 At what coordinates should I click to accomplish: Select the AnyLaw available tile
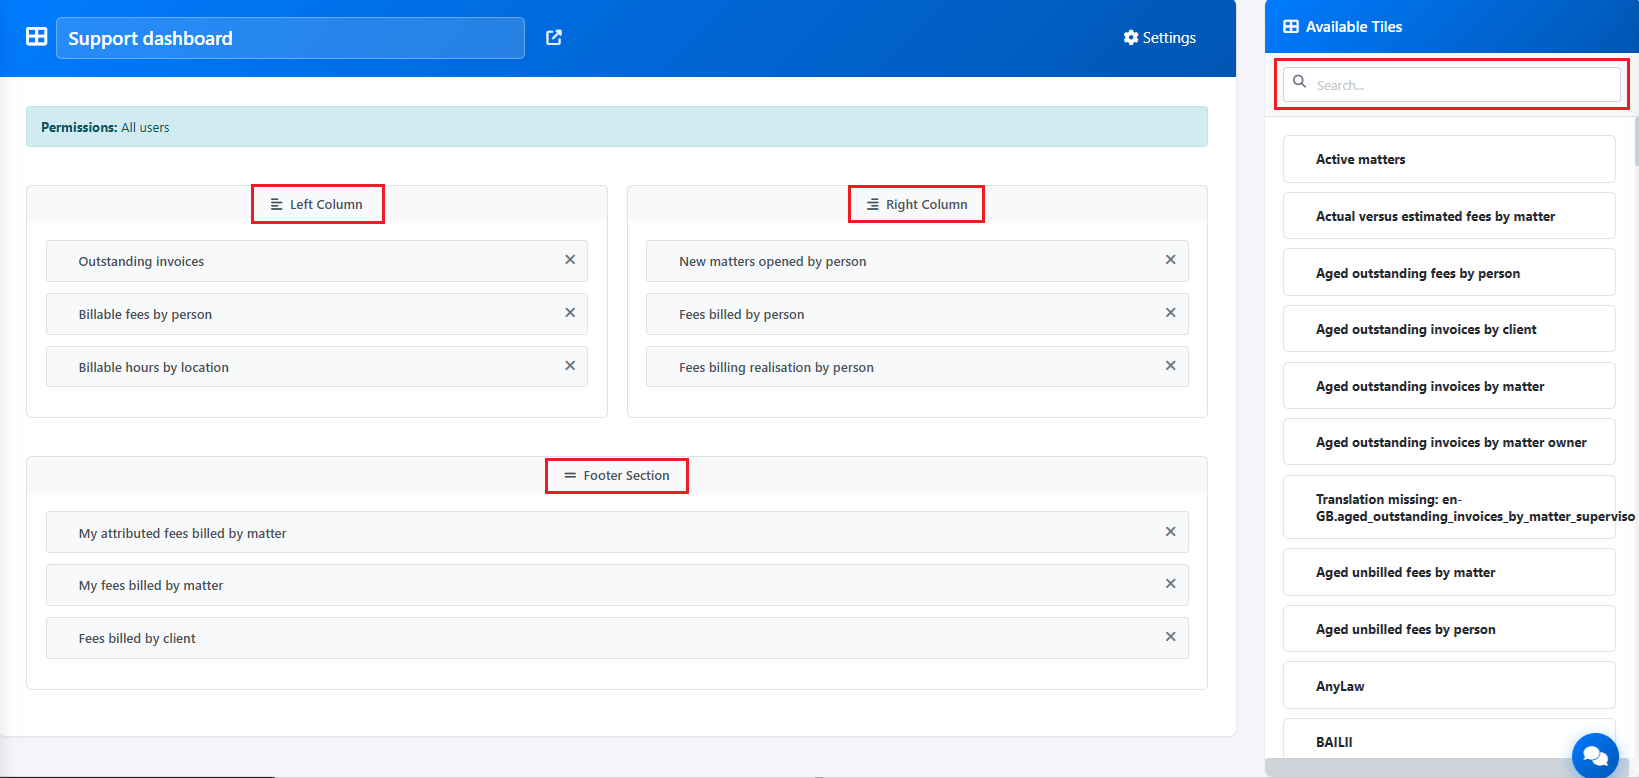point(1448,686)
